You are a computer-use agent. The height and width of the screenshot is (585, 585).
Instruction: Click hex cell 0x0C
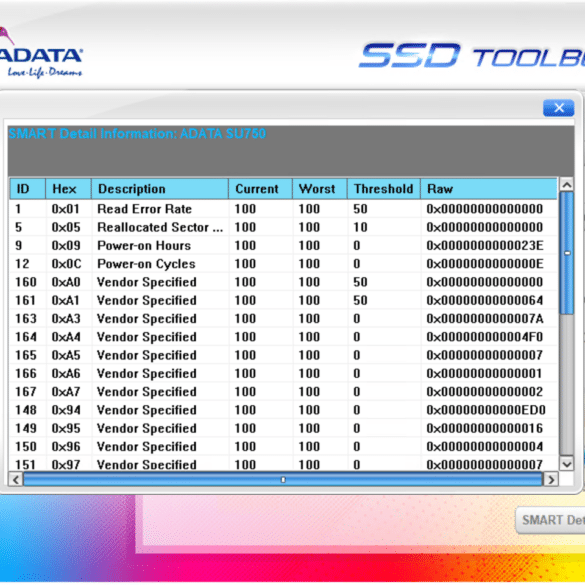point(66,264)
